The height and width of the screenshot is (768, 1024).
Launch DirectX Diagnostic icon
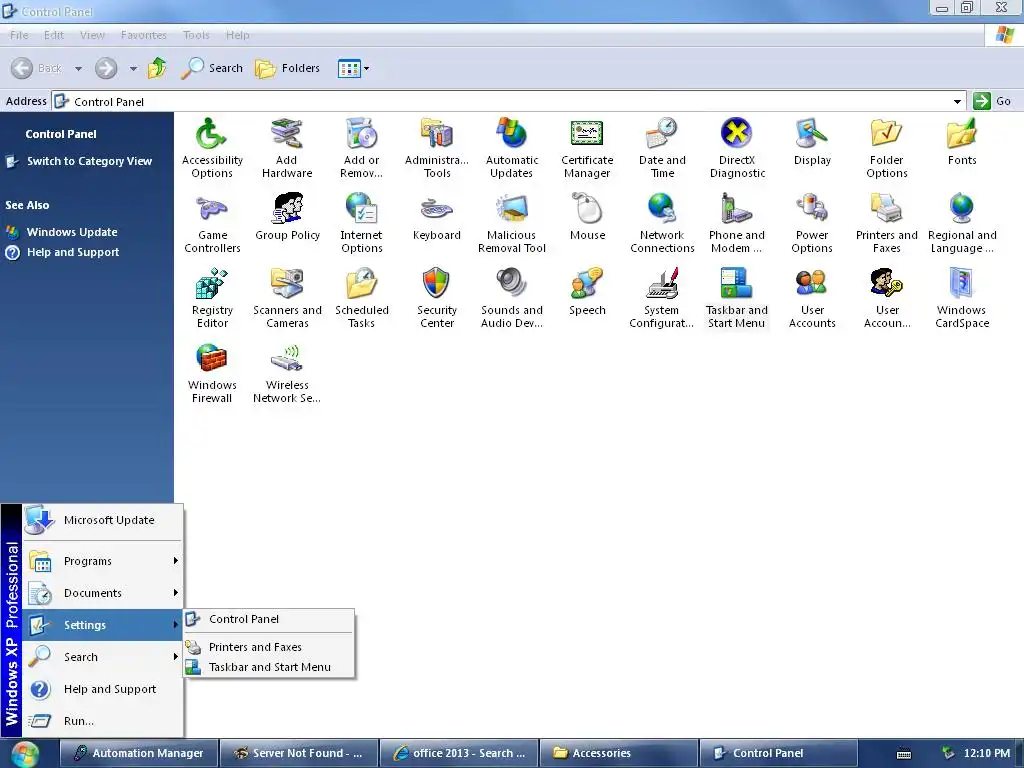pos(737,148)
